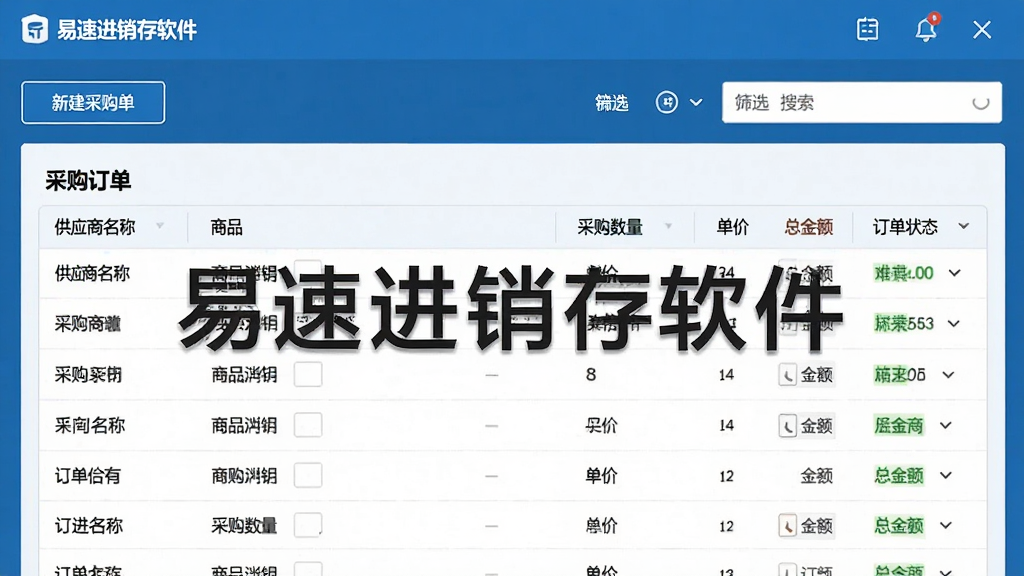
Task: Open the notification bell
Action: pos(926,29)
